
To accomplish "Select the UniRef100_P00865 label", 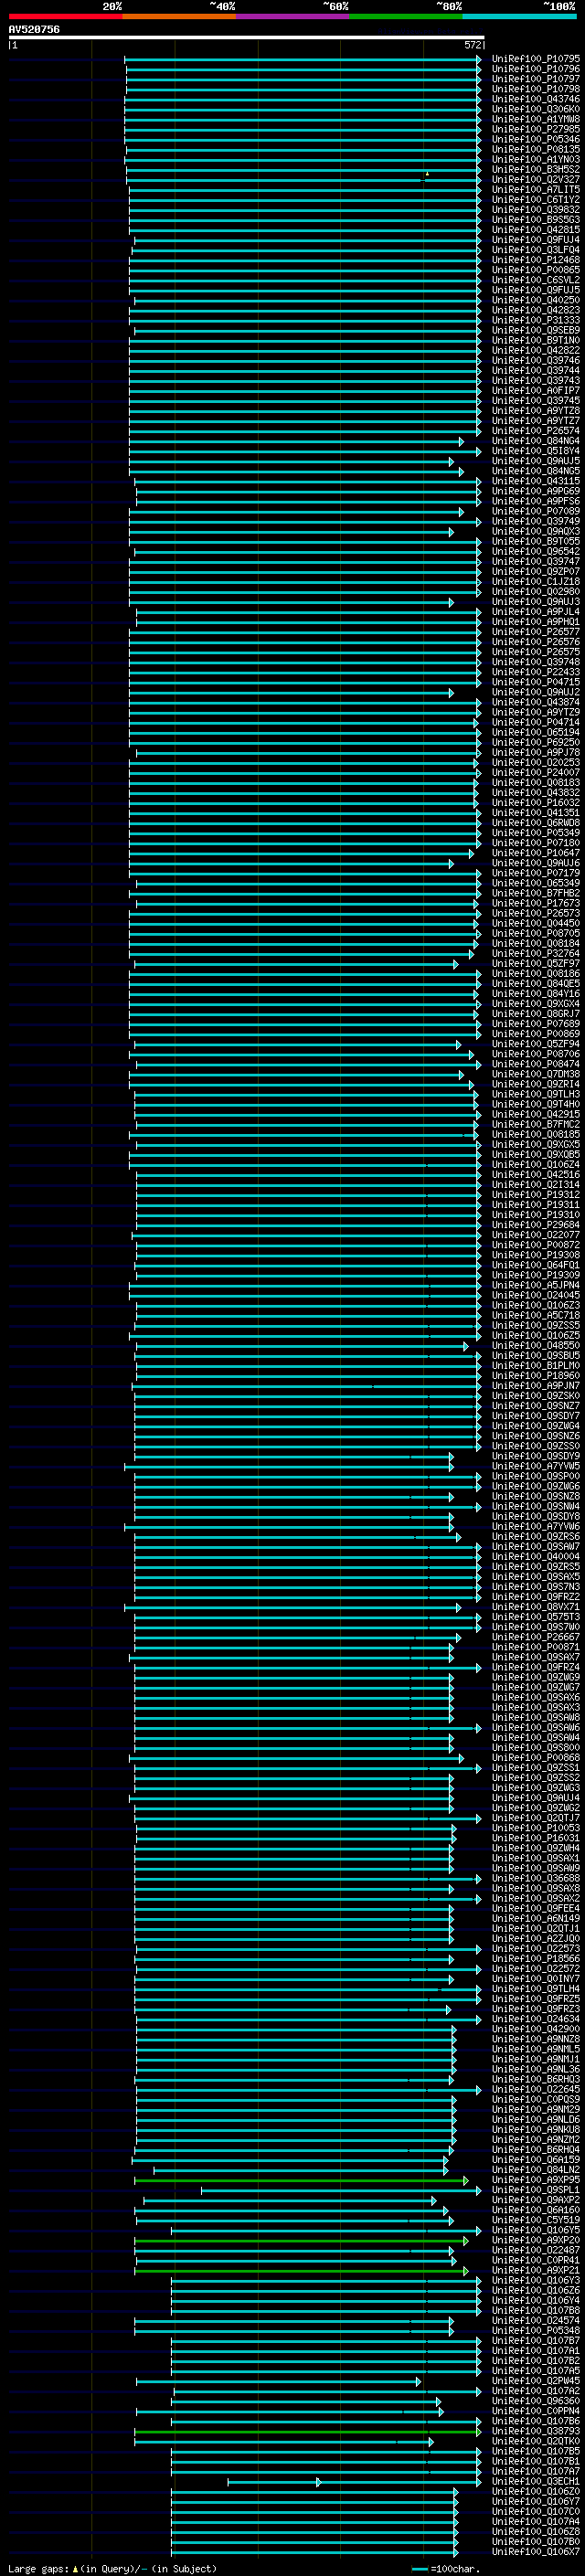I will [x=535, y=270].
